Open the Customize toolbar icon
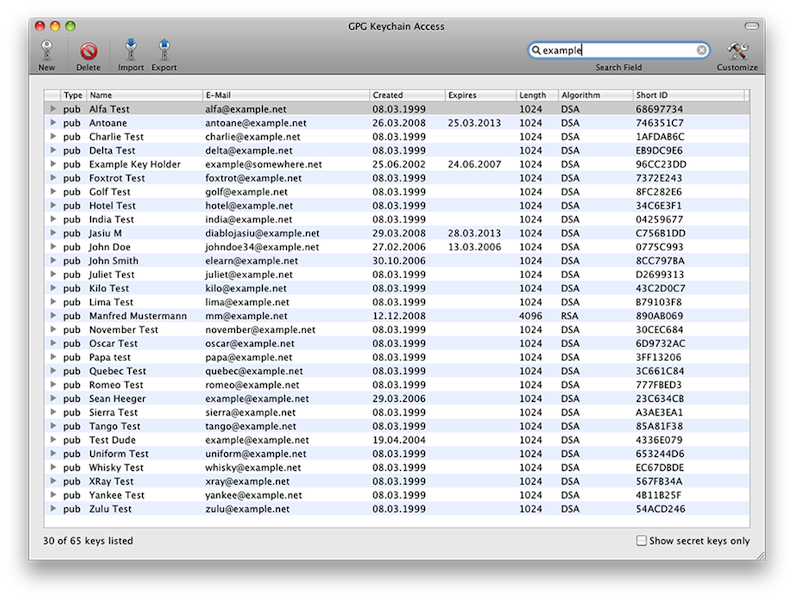The height and width of the screenshot is (600, 794). point(737,50)
